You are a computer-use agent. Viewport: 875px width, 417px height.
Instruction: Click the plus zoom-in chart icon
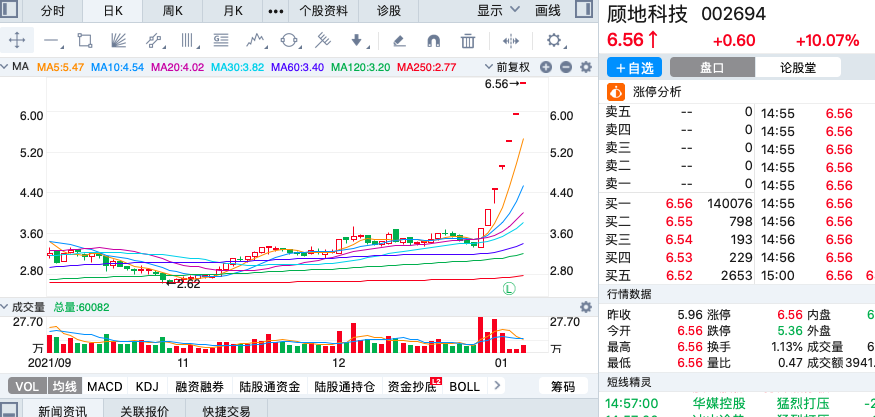[x=546, y=67]
